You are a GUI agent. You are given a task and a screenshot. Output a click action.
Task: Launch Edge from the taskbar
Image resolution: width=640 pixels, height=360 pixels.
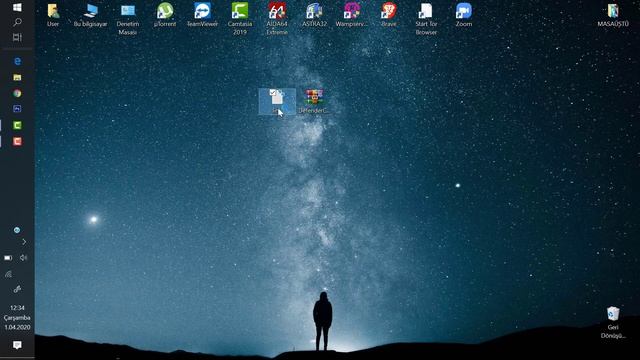click(17, 61)
